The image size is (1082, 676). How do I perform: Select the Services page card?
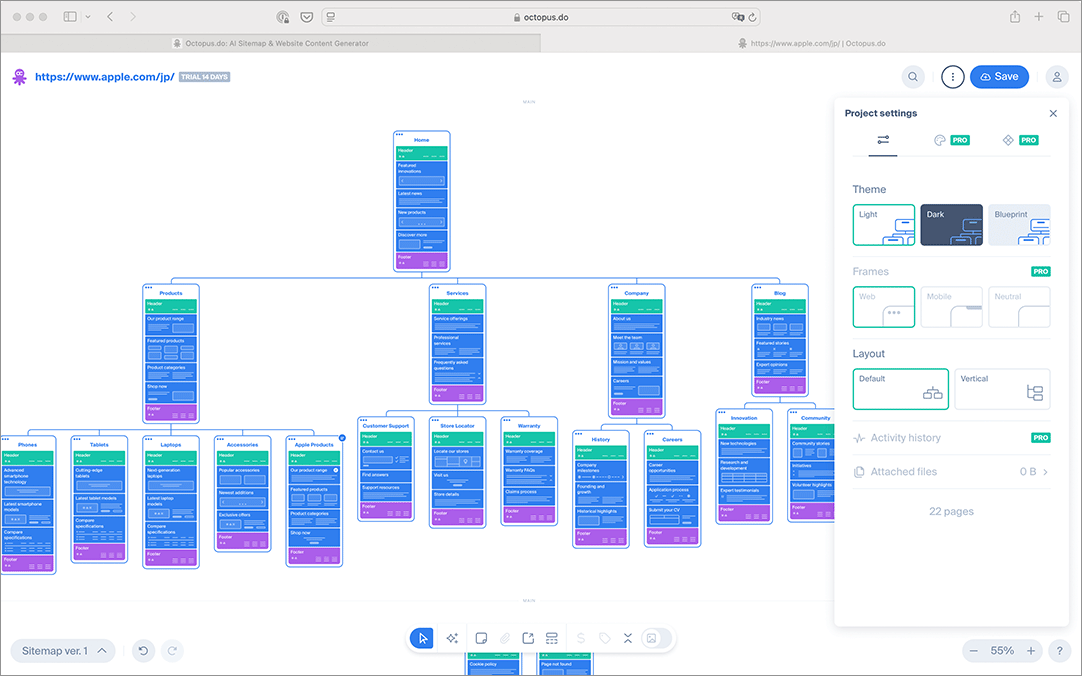458,344
